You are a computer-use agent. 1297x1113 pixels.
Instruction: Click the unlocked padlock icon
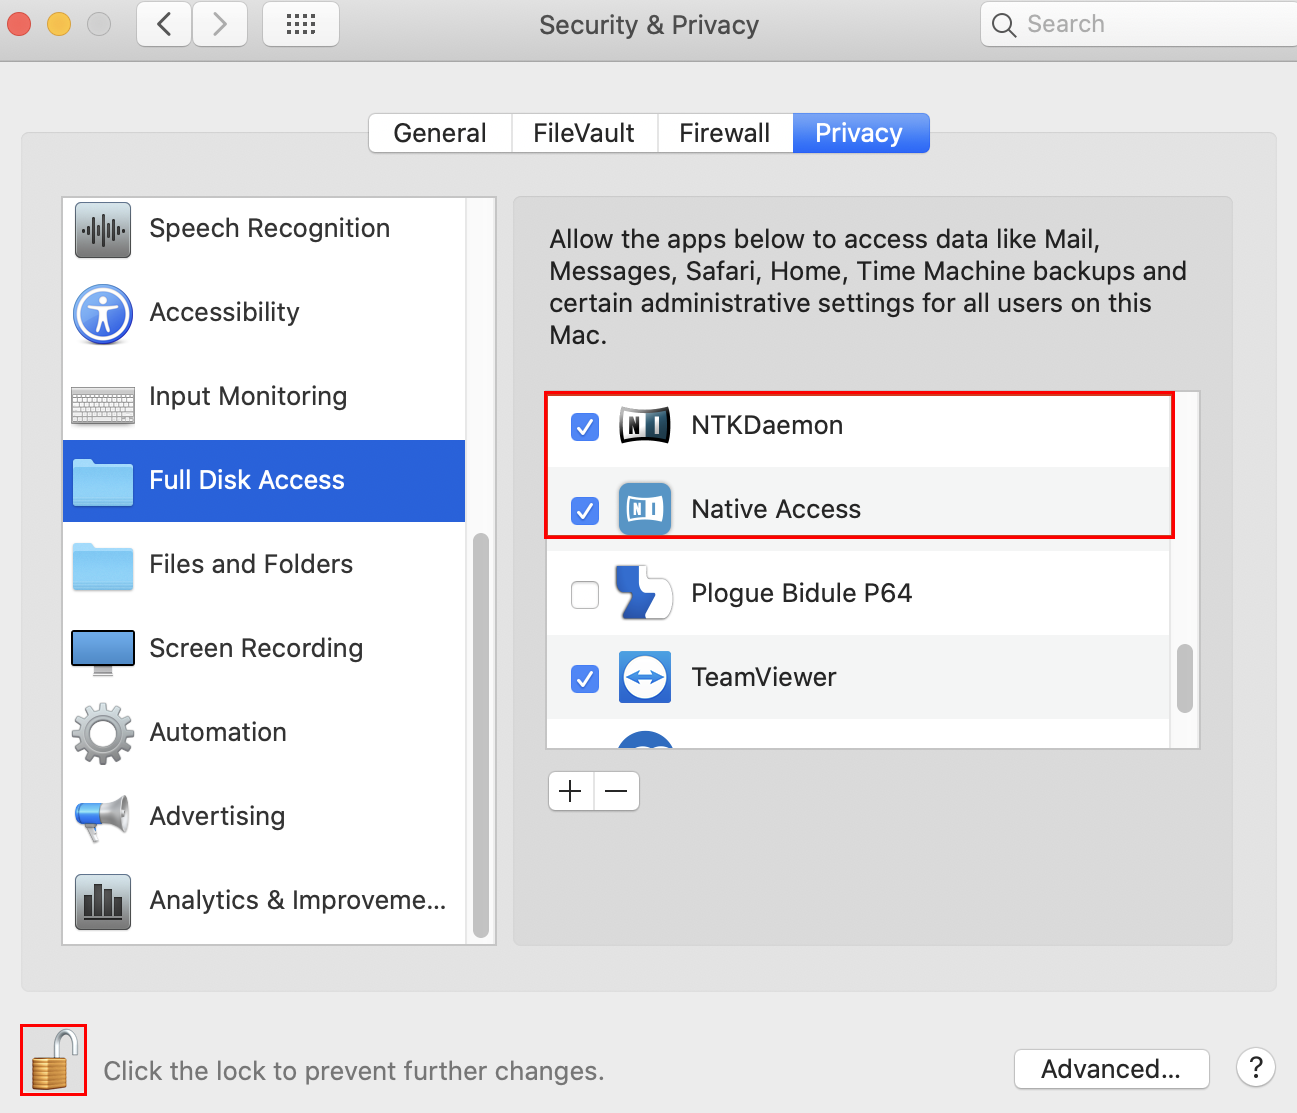(53, 1060)
